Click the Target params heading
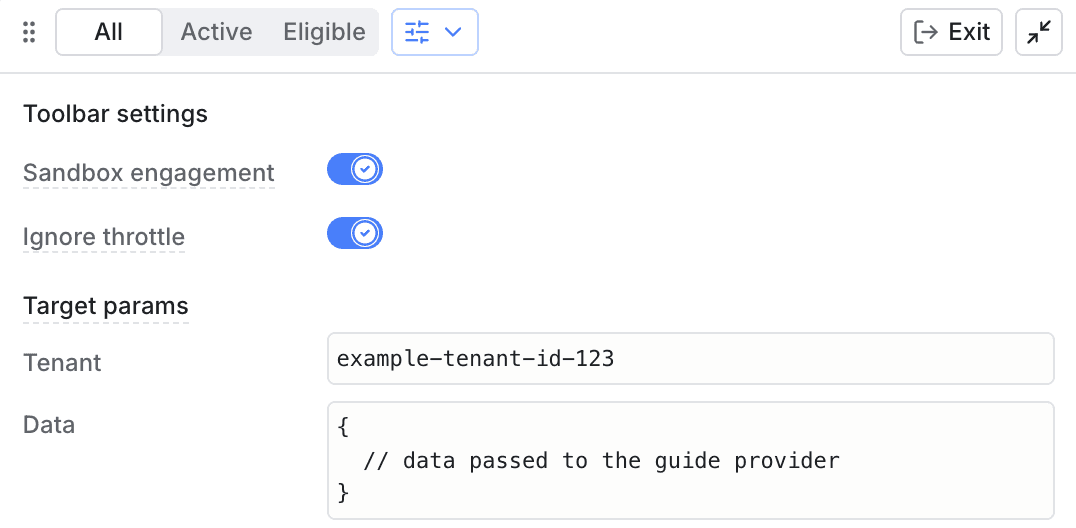1076x528 pixels. [105, 306]
